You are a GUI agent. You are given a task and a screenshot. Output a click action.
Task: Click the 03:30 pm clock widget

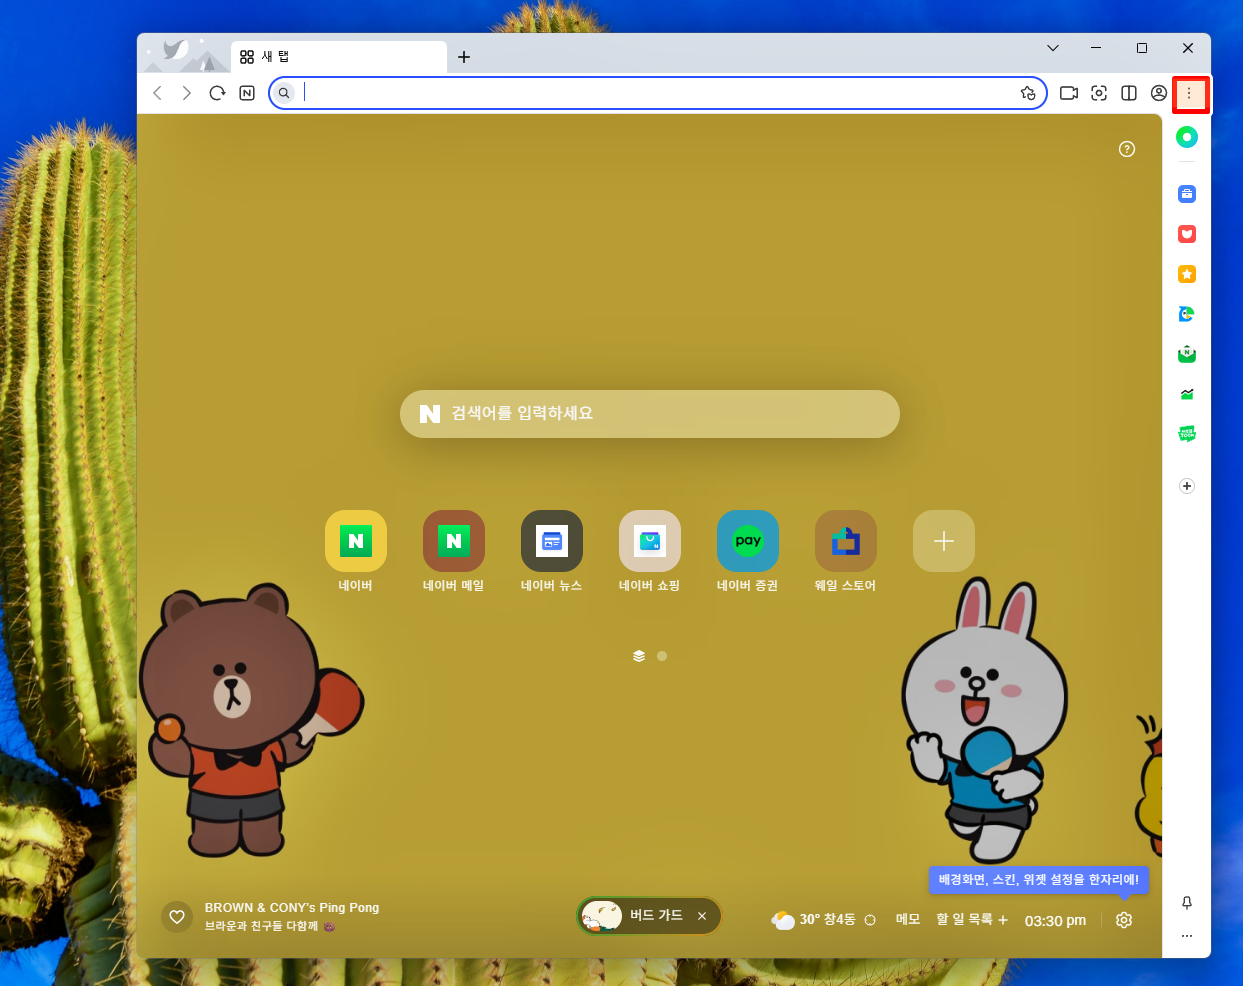click(x=1055, y=920)
